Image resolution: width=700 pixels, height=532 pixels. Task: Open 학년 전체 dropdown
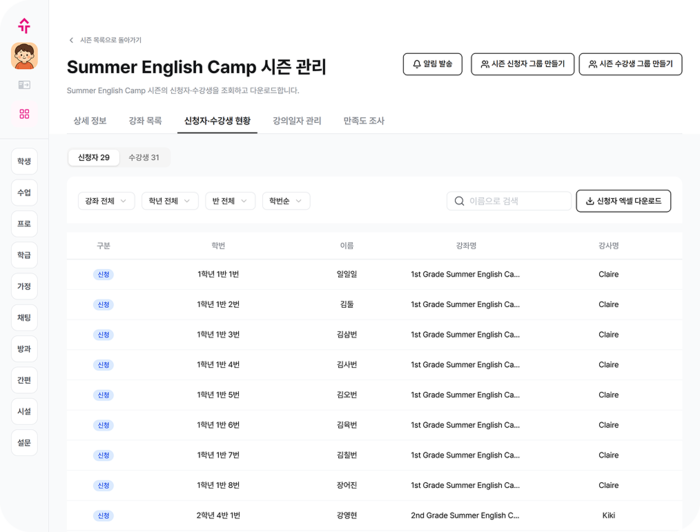pyautogui.click(x=170, y=201)
